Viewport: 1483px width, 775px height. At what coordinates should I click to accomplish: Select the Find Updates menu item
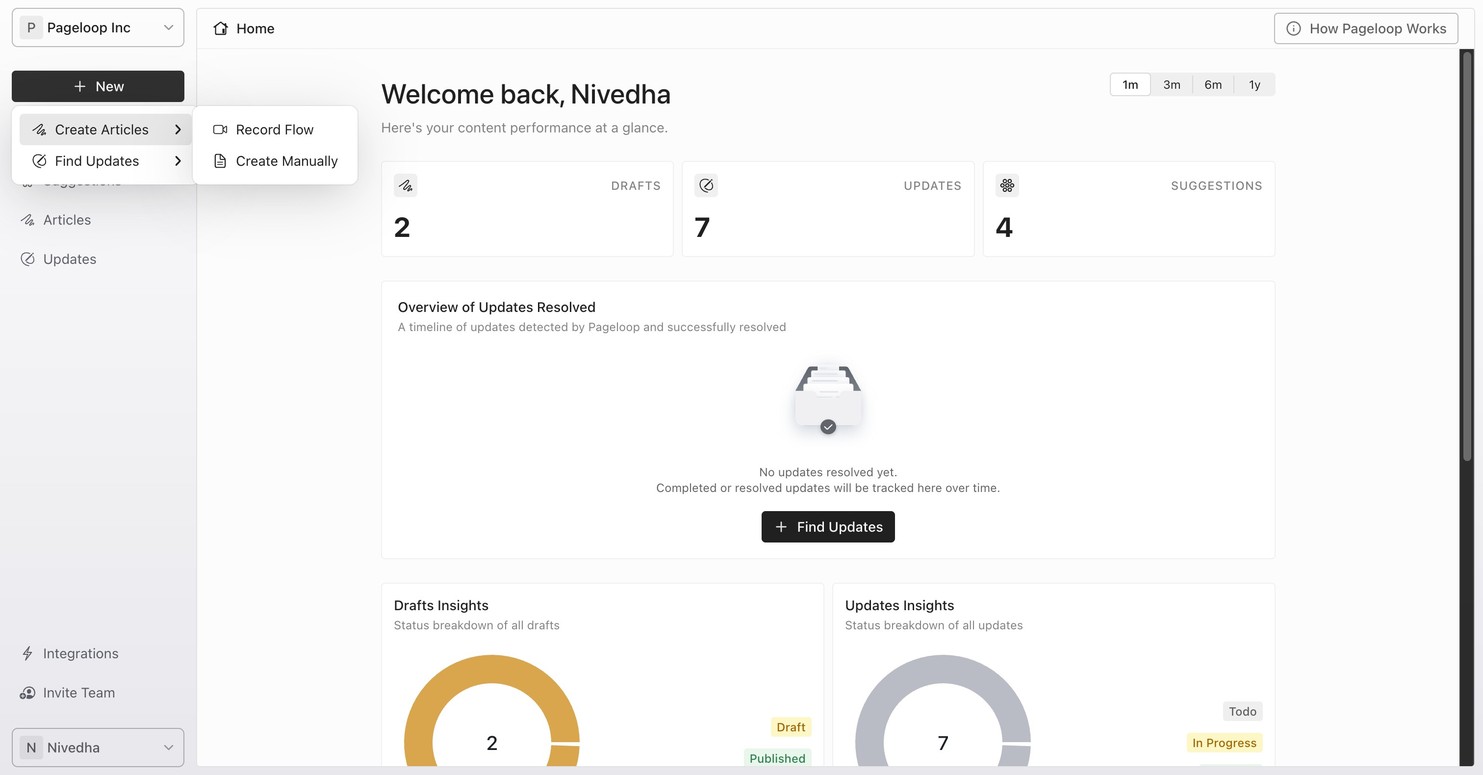pyautogui.click(x=105, y=161)
